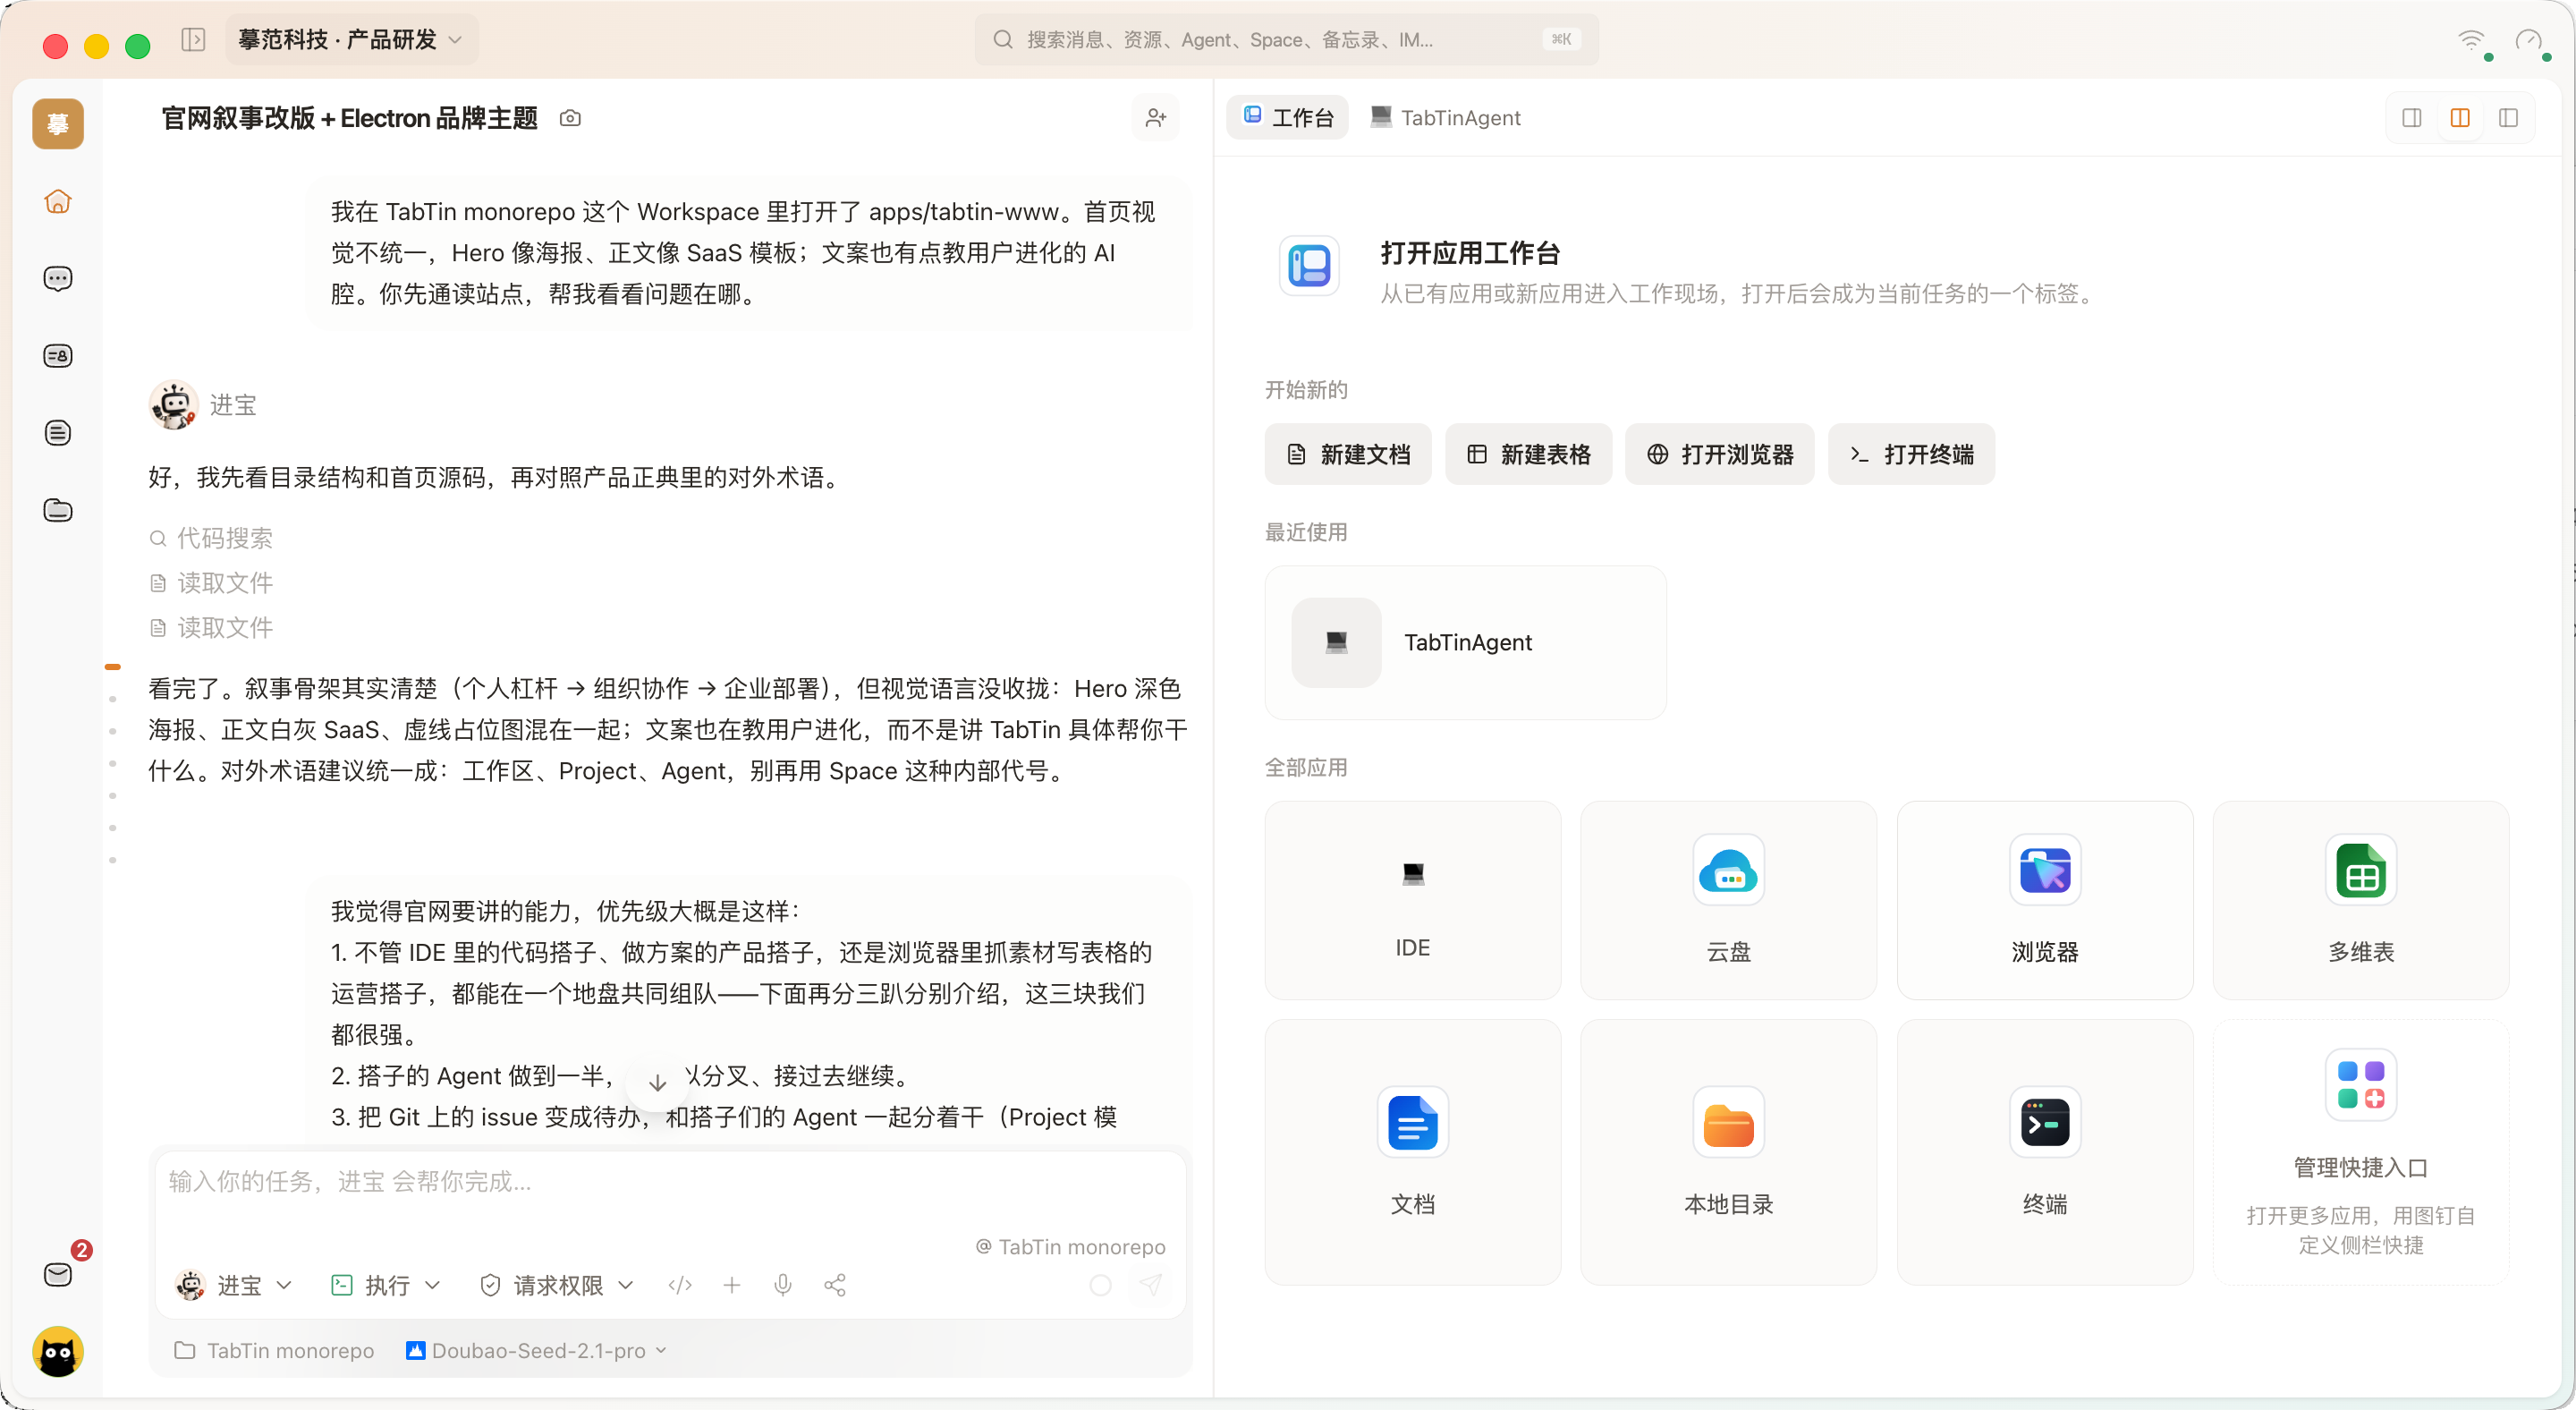Click the send message arrow icon
The image size is (2576, 1410).
pos(1151,1285)
